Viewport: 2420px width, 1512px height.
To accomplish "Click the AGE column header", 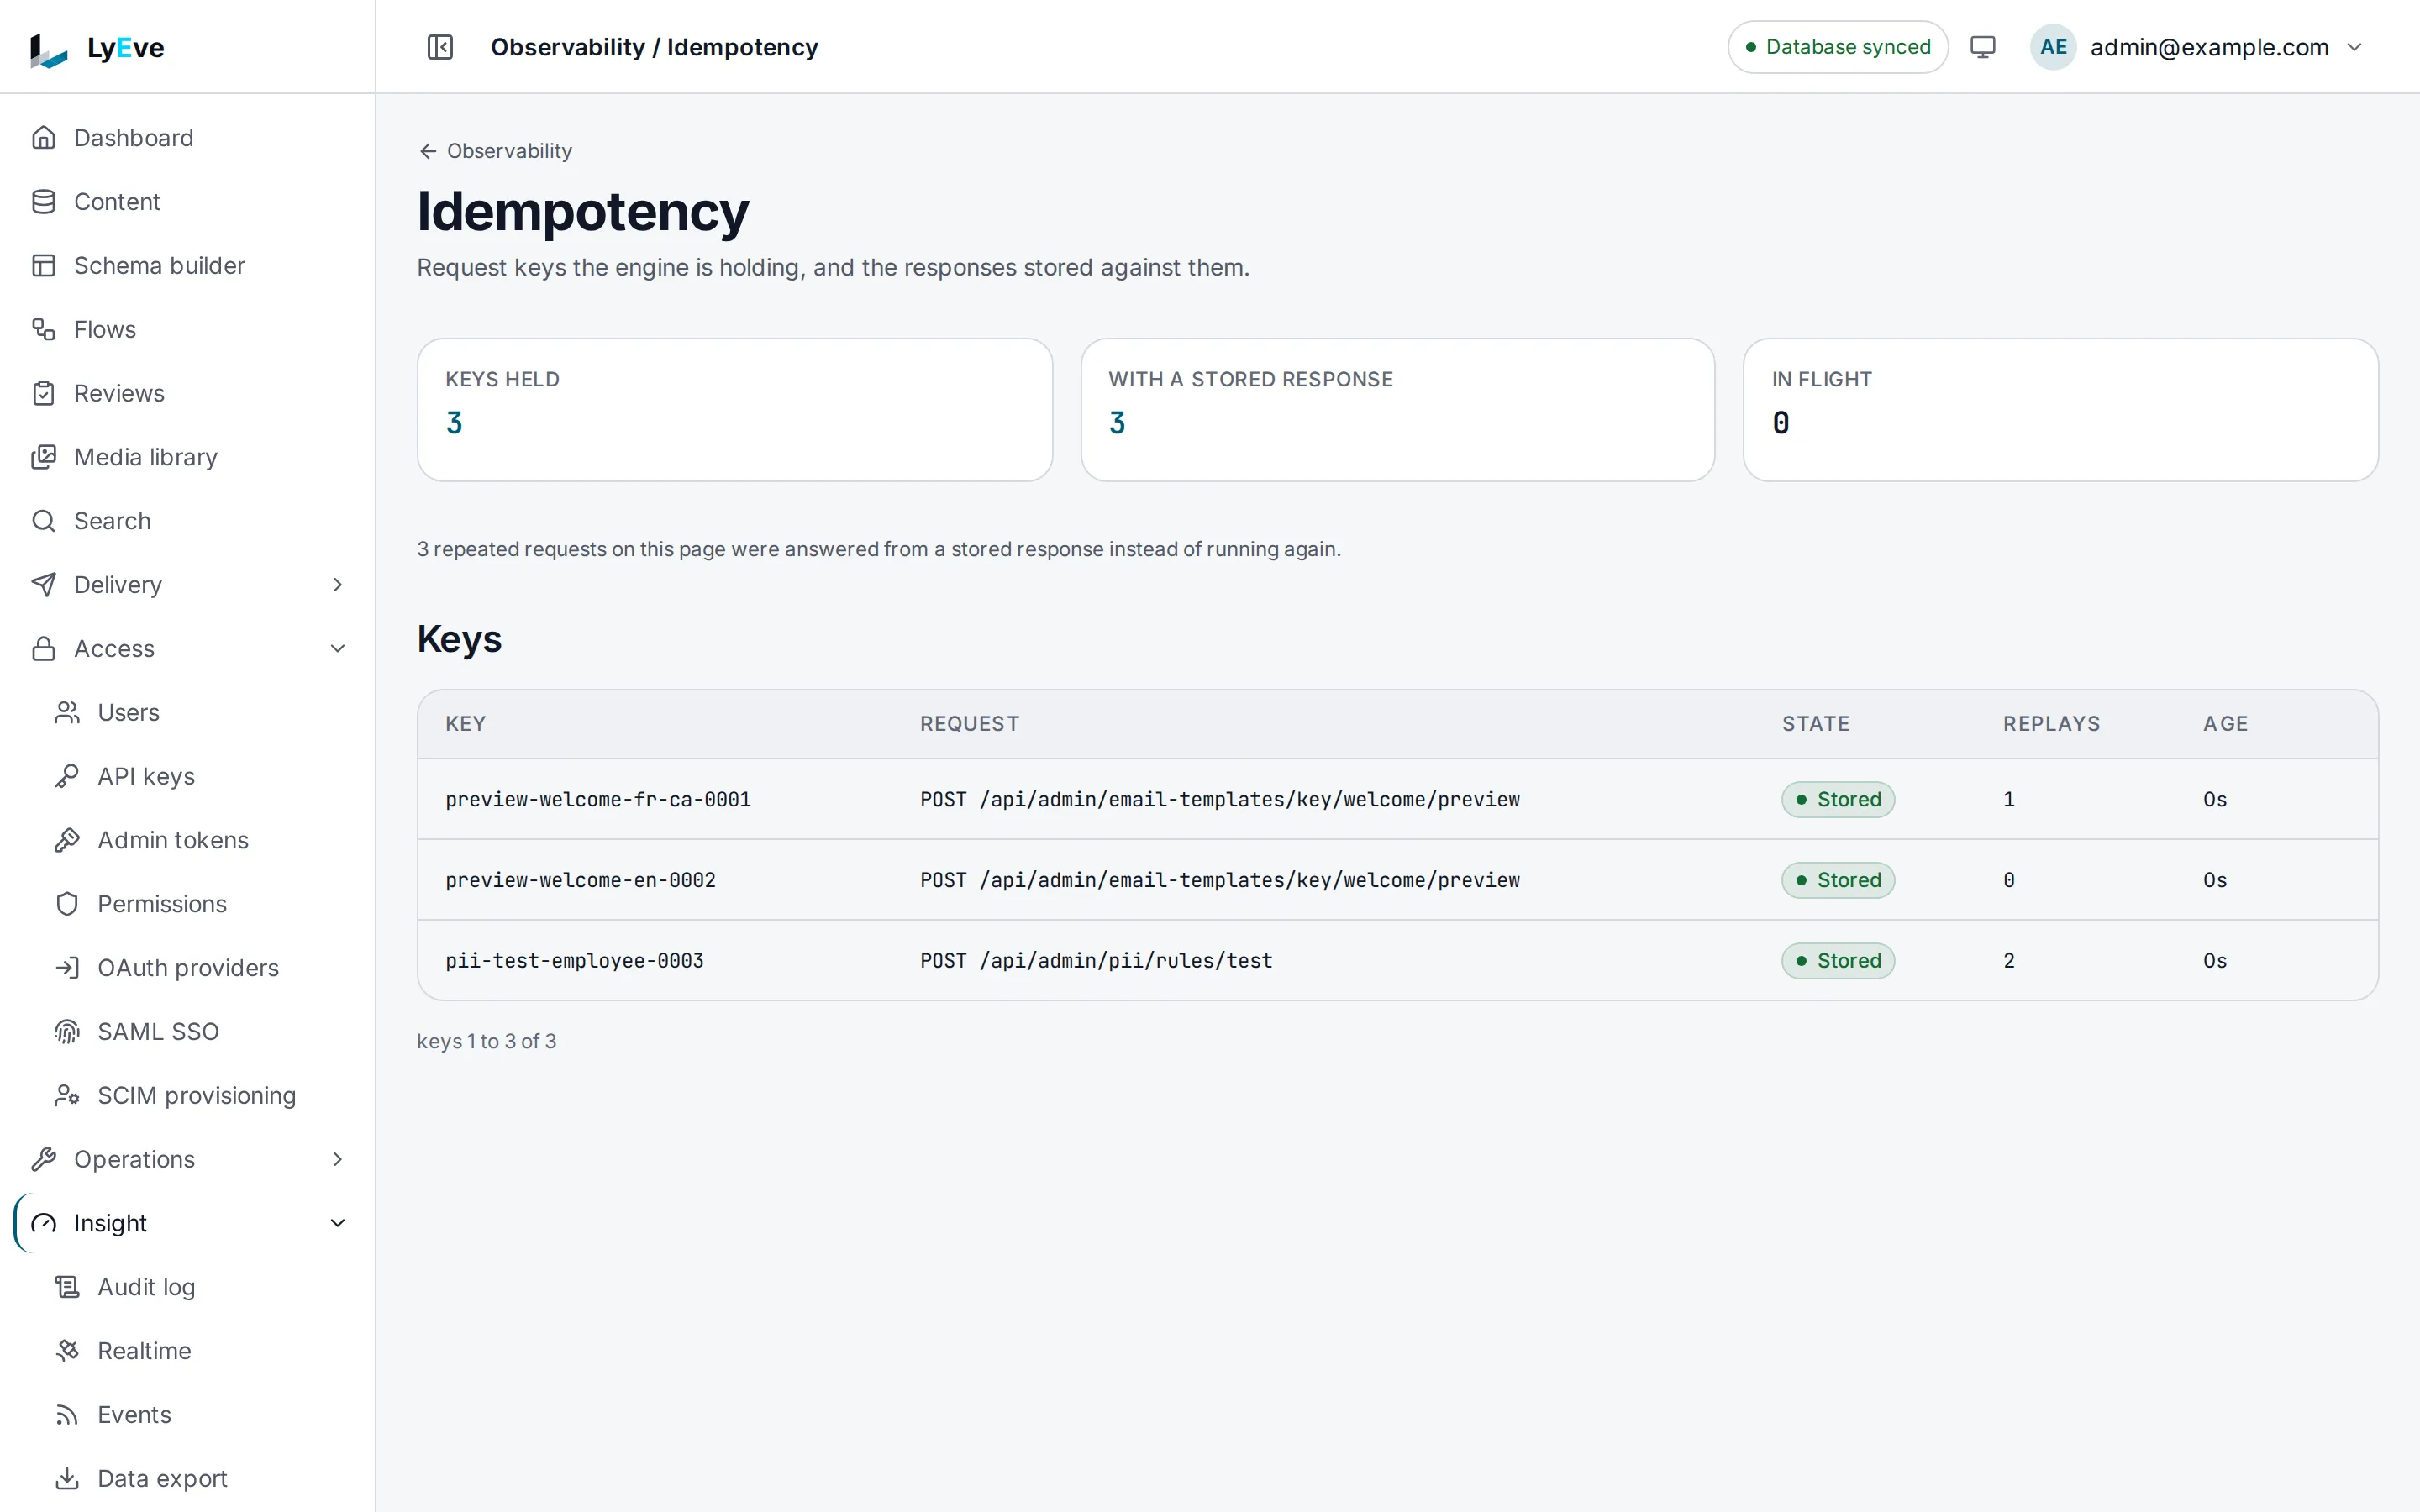I will 2225,724.
